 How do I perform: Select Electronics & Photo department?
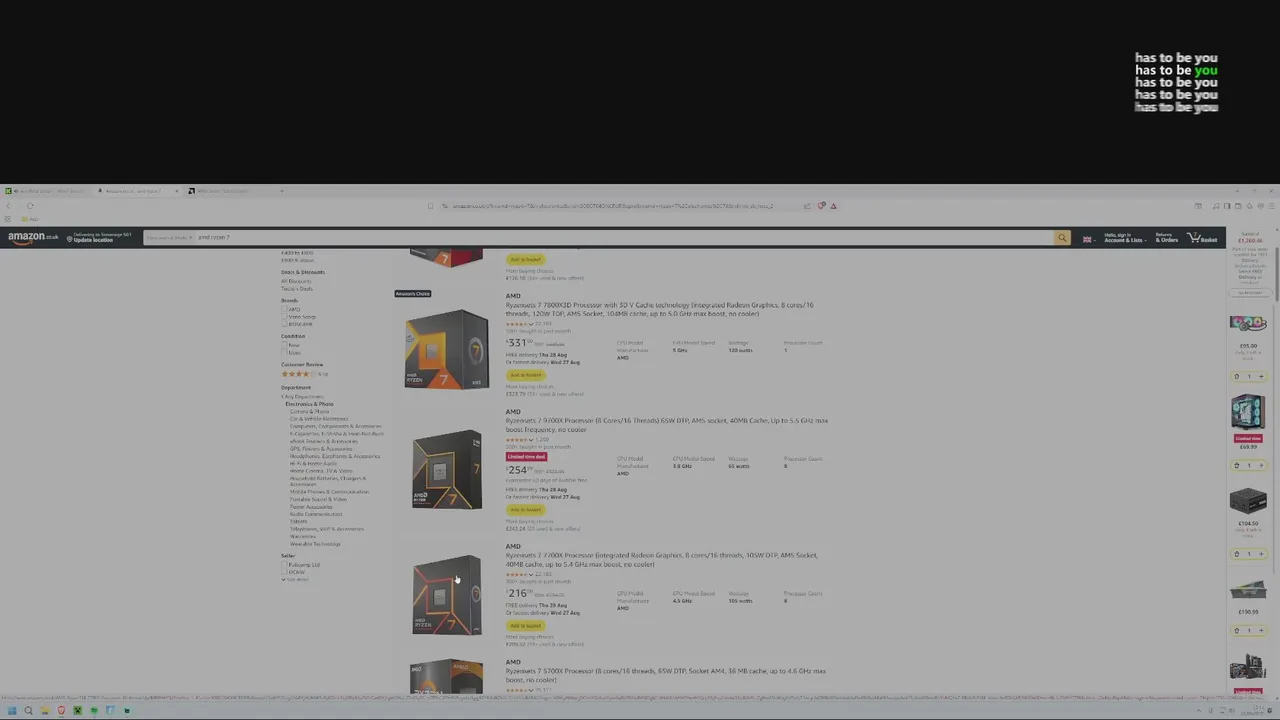point(309,404)
